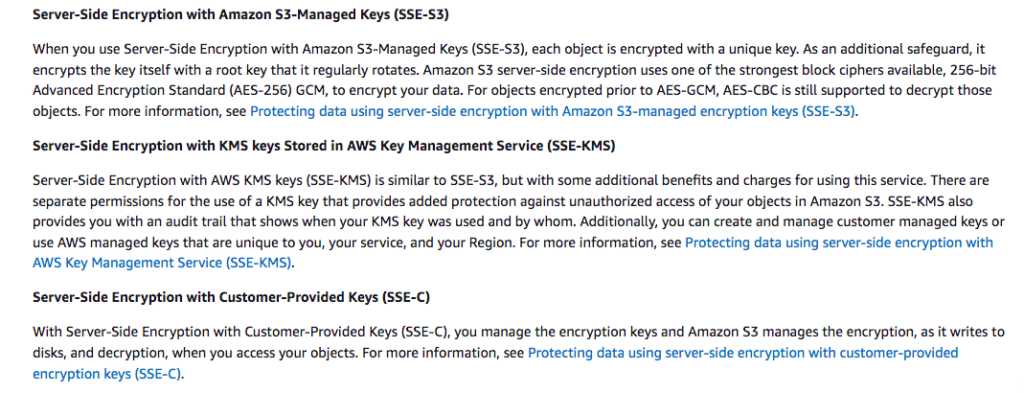Click the Amazon S3-Managed Keys (SSE-S3) heading
Image resolution: width=1024 pixels, height=393 pixels.
[241, 15]
